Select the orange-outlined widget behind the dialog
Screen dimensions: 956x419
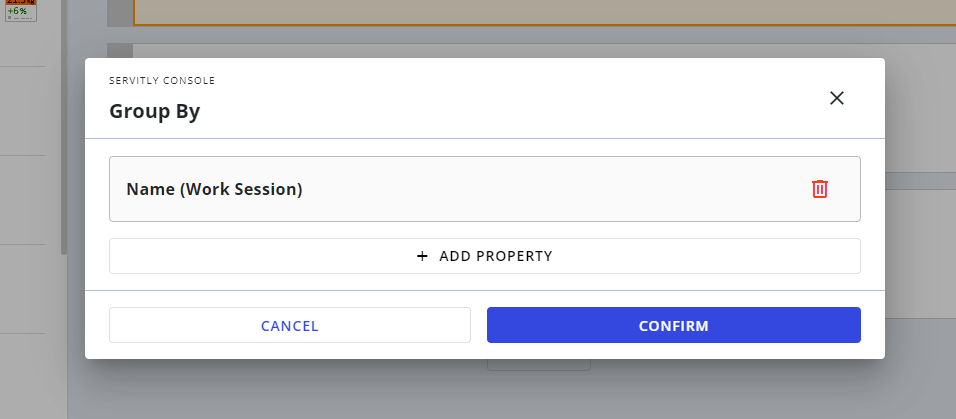544,12
